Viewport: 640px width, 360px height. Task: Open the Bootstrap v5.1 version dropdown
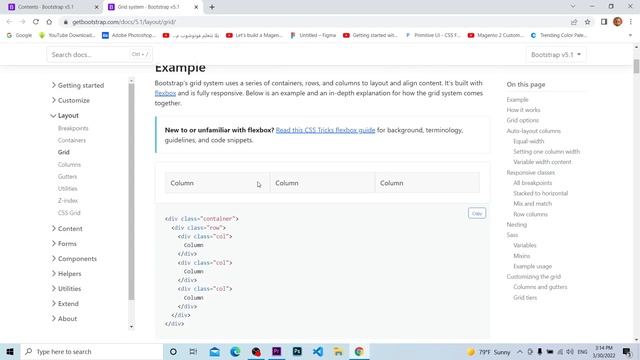[x=556, y=54]
